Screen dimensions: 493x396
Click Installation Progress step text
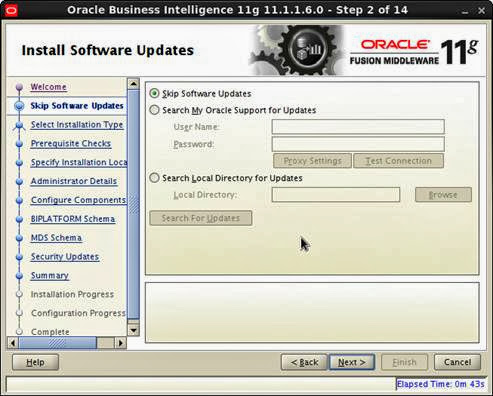pyautogui.click(x=72, y=294)
